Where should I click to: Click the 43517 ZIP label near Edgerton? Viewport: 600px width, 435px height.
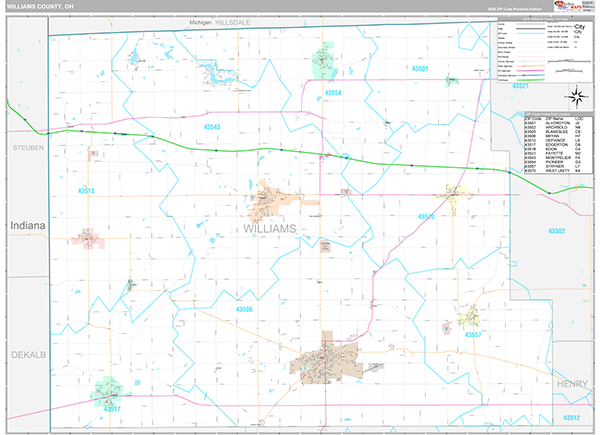coord(112,409)
